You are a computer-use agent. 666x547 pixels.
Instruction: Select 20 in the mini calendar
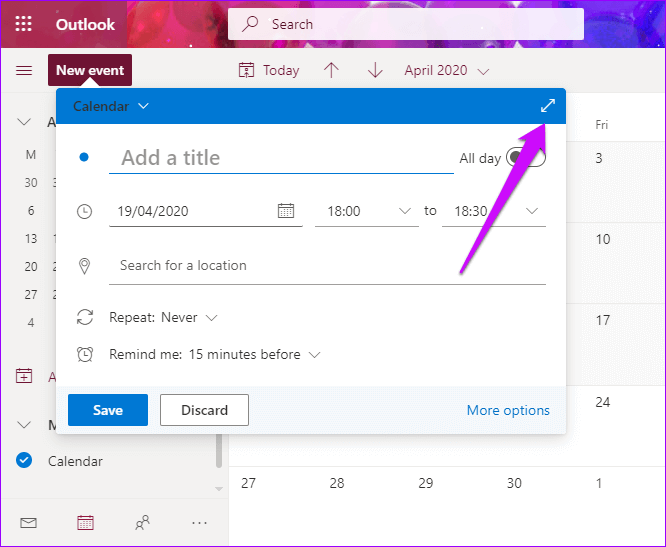click(x=31, y=267)
